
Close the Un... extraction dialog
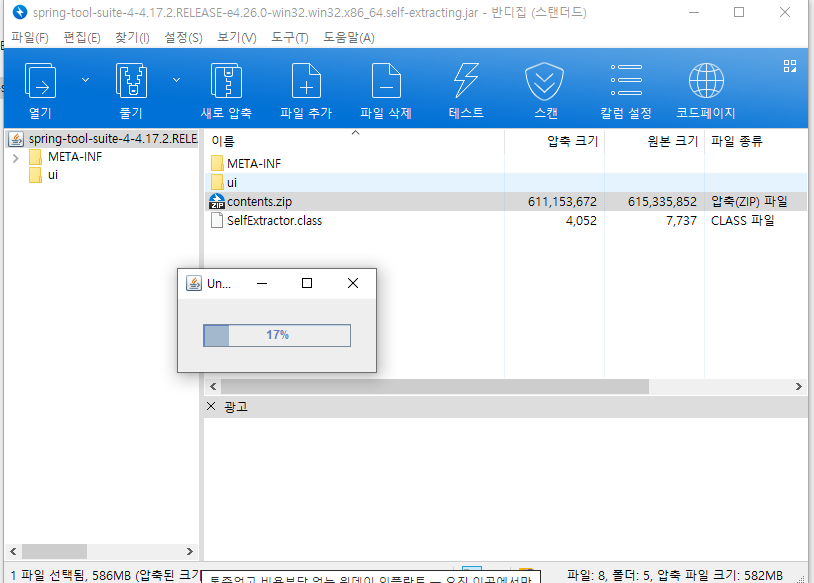353,283
